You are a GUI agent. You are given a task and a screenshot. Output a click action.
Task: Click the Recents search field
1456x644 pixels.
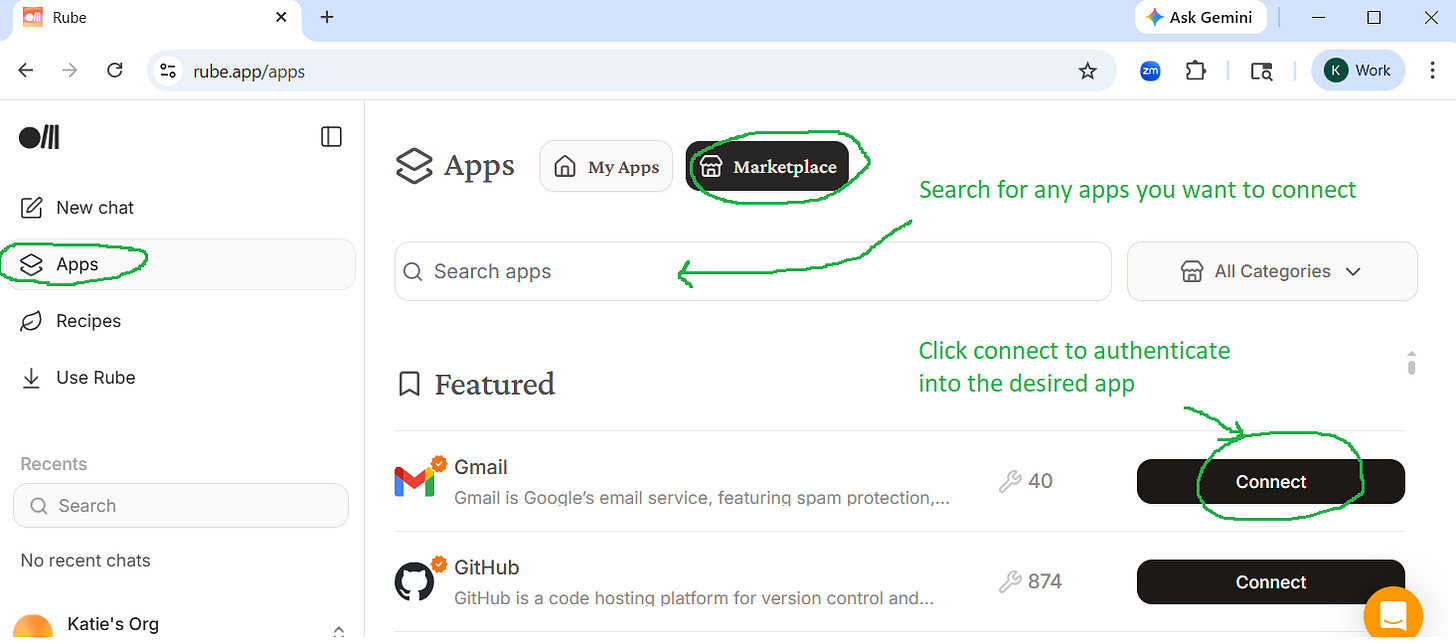click(x=181, y=506)
